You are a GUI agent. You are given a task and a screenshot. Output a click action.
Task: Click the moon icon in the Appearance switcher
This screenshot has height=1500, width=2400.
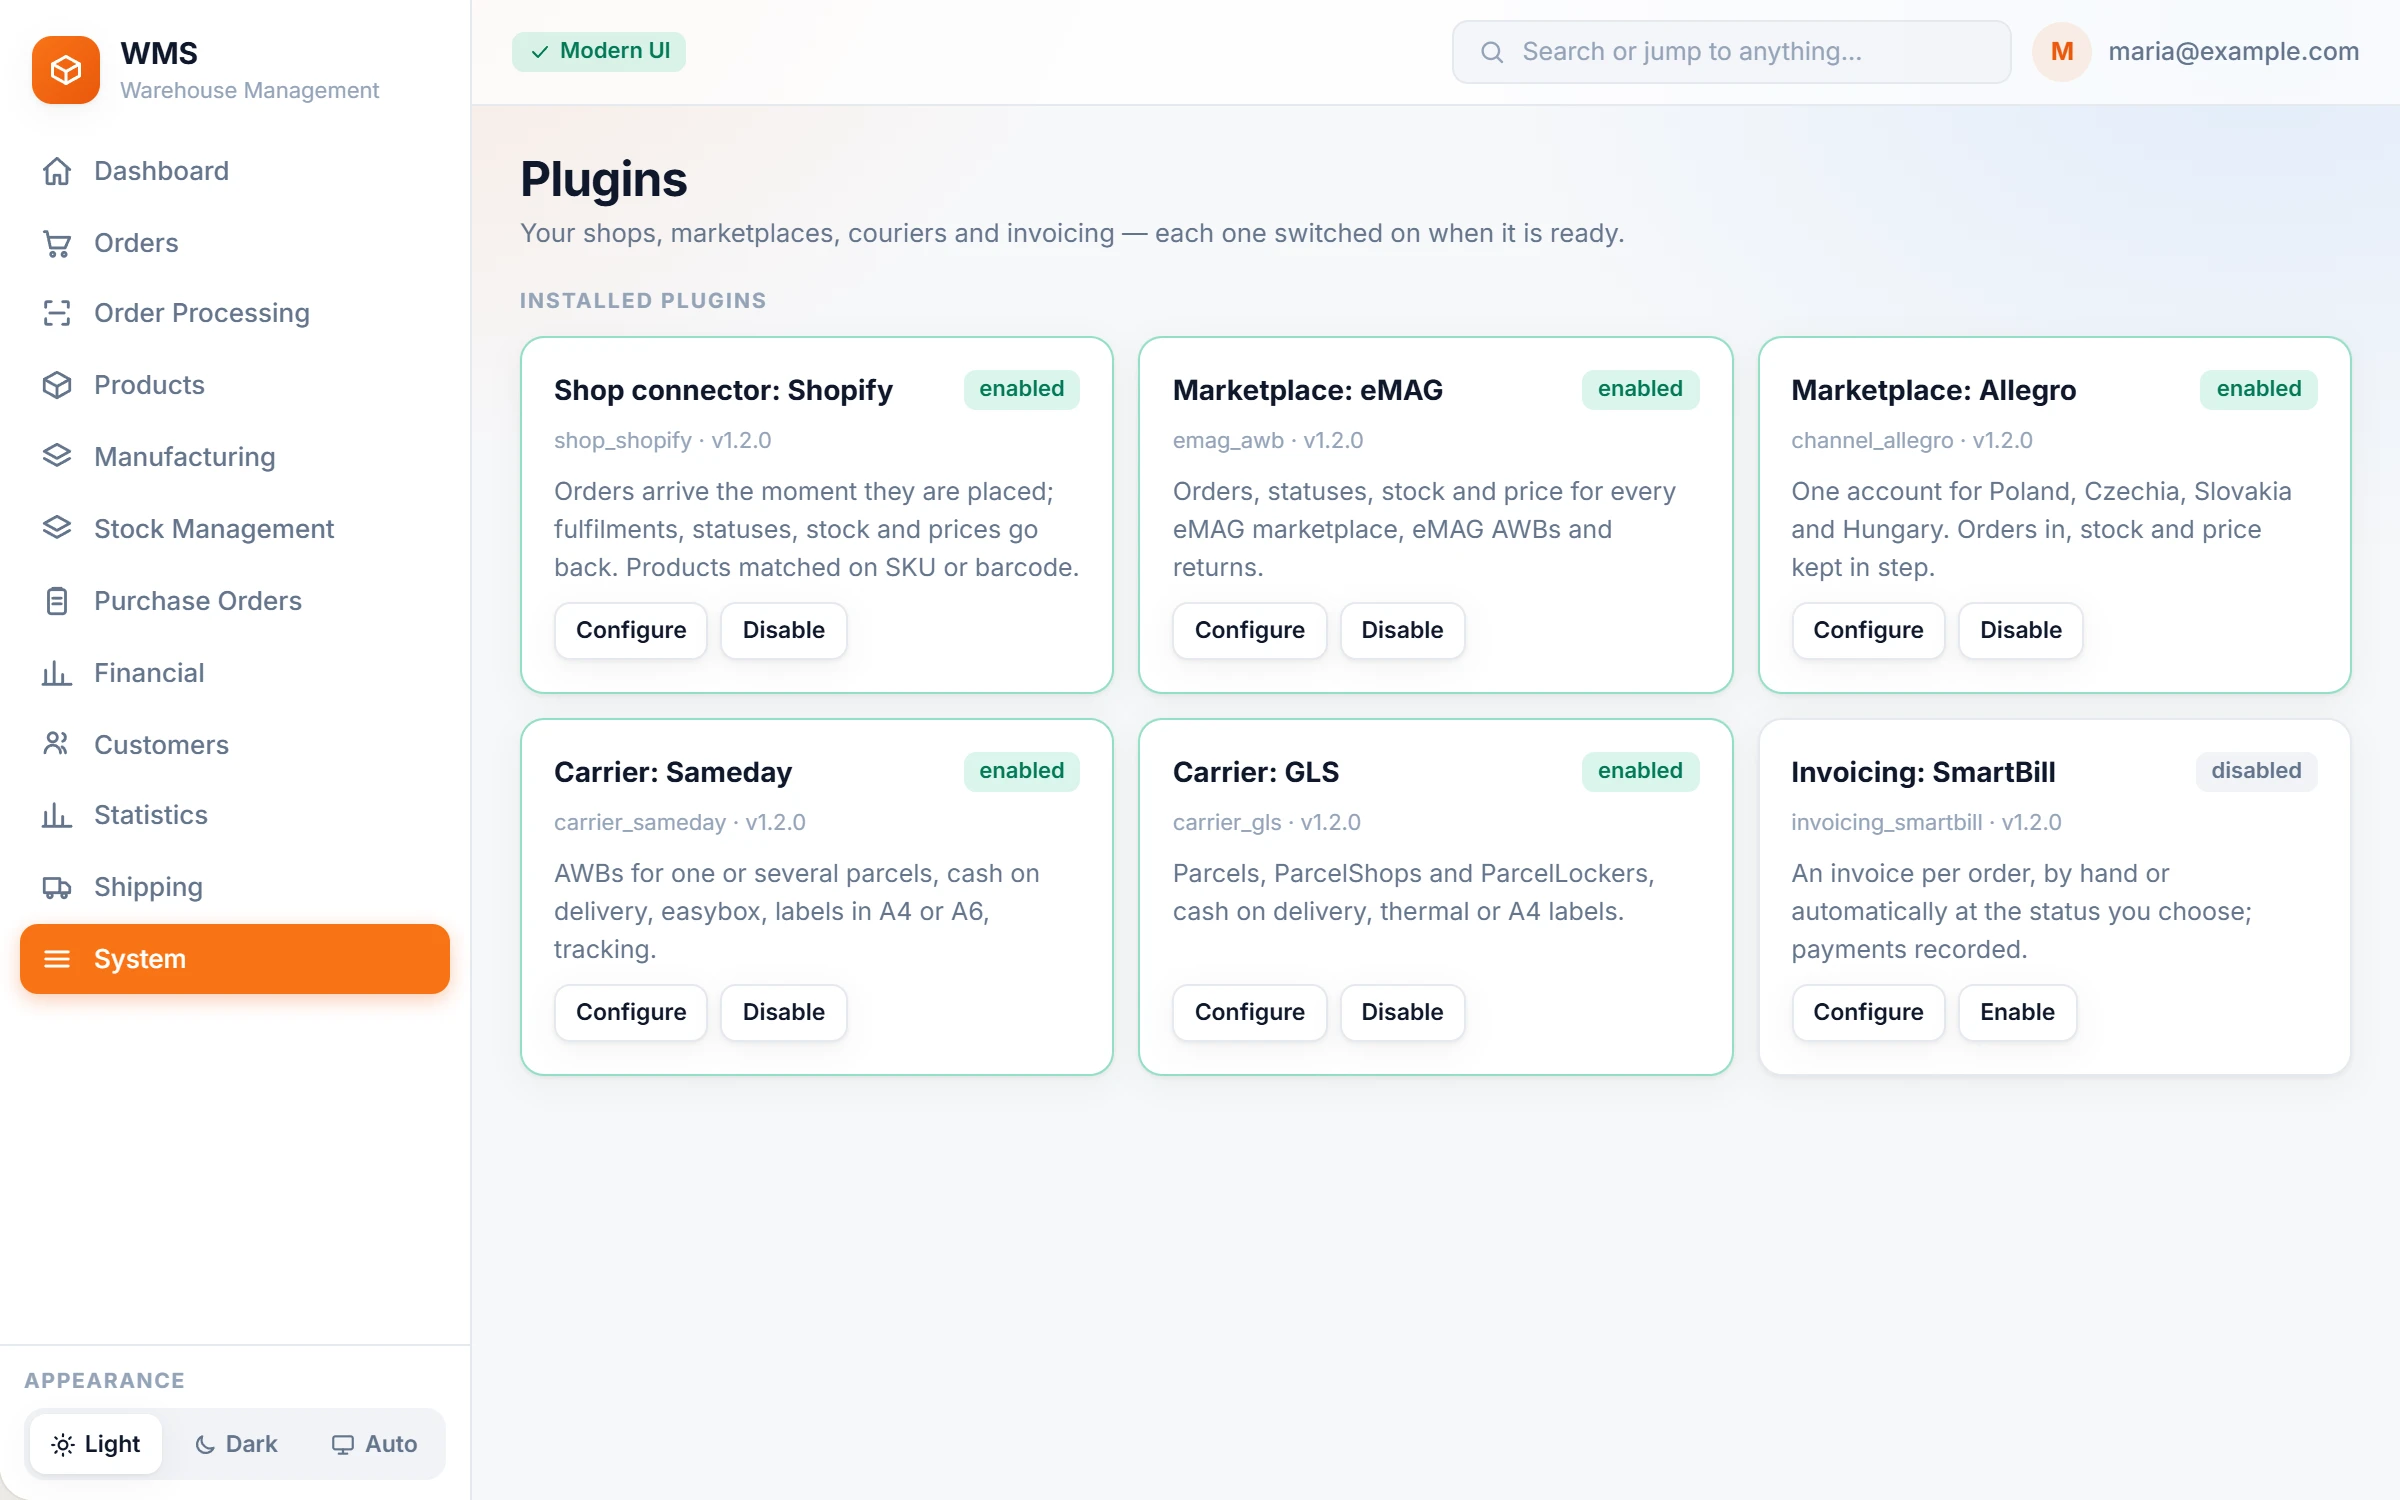coord(205,1444)
